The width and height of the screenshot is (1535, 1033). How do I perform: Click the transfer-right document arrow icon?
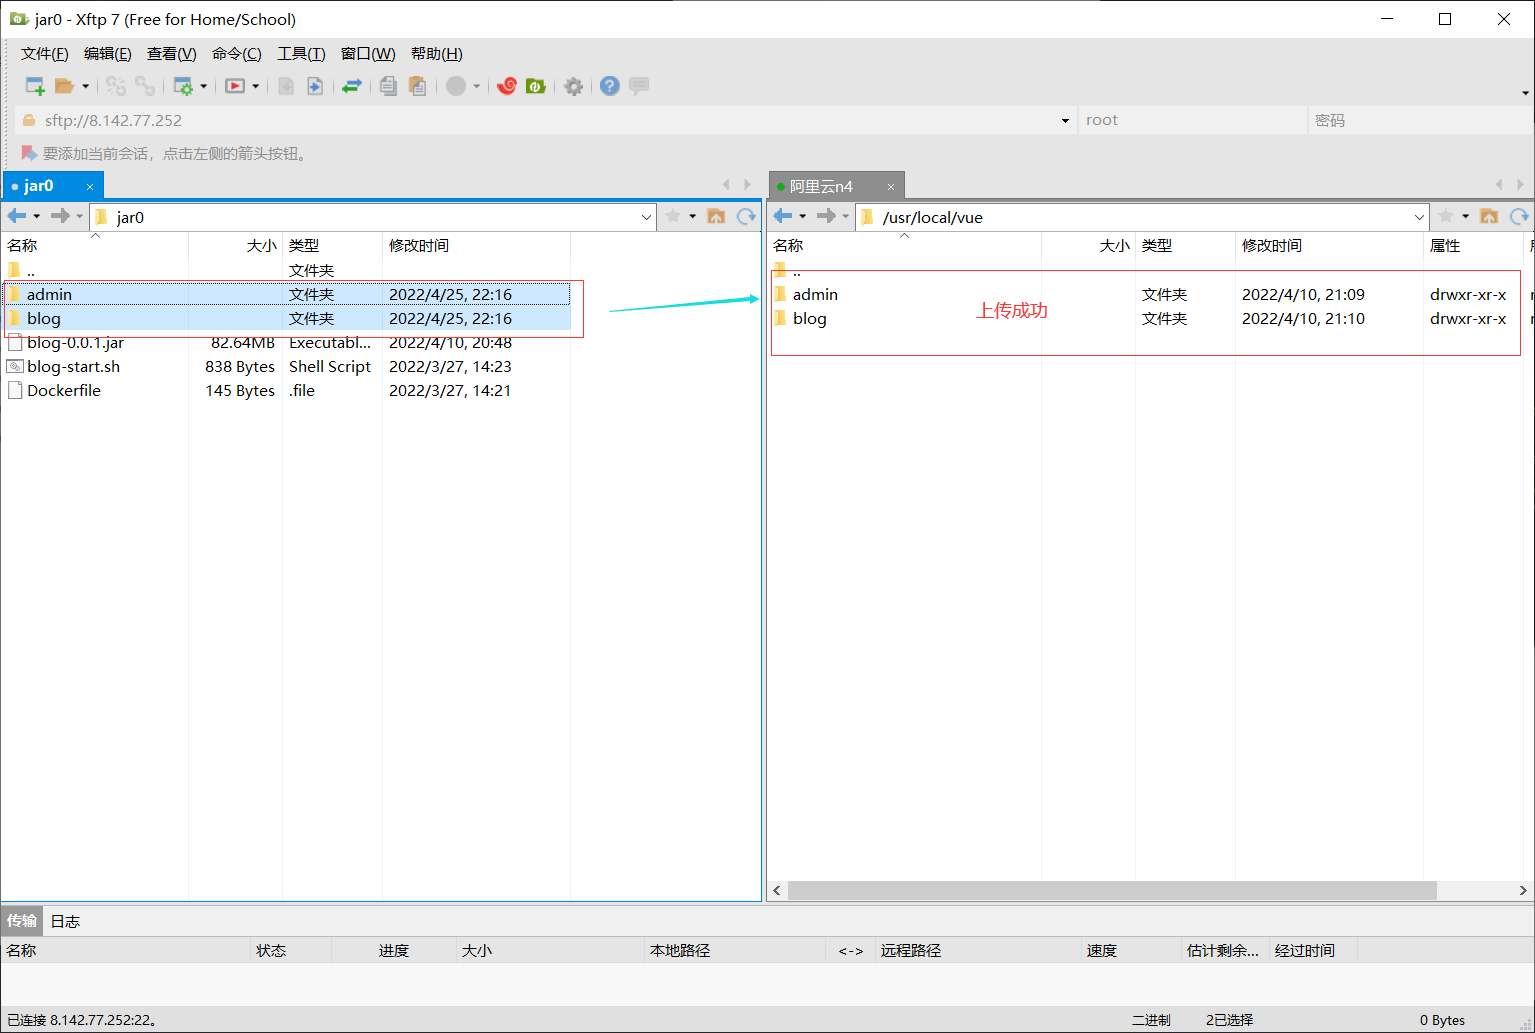315,86
